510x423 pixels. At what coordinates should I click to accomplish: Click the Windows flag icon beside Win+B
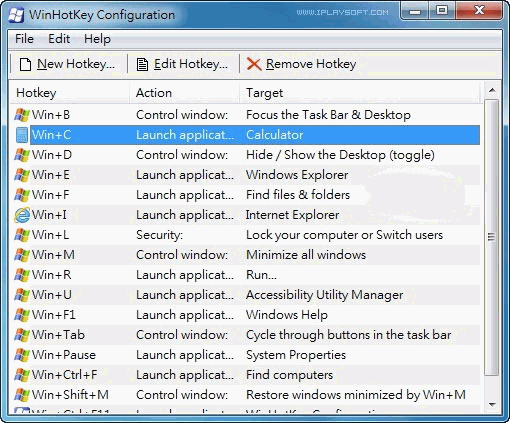tap(22, 115)
